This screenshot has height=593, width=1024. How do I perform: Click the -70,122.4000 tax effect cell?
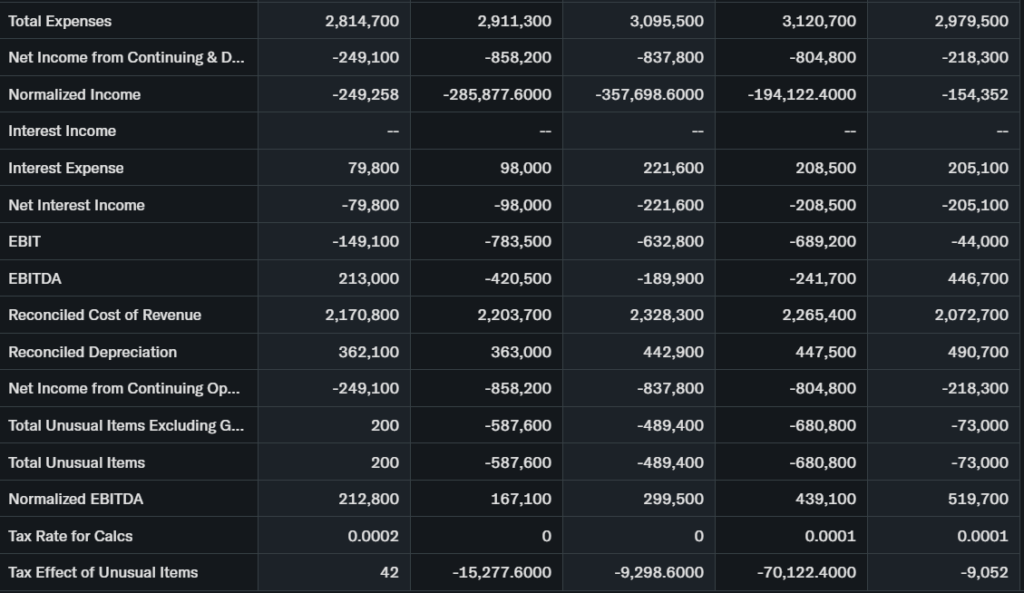click(x=802, y=572)
